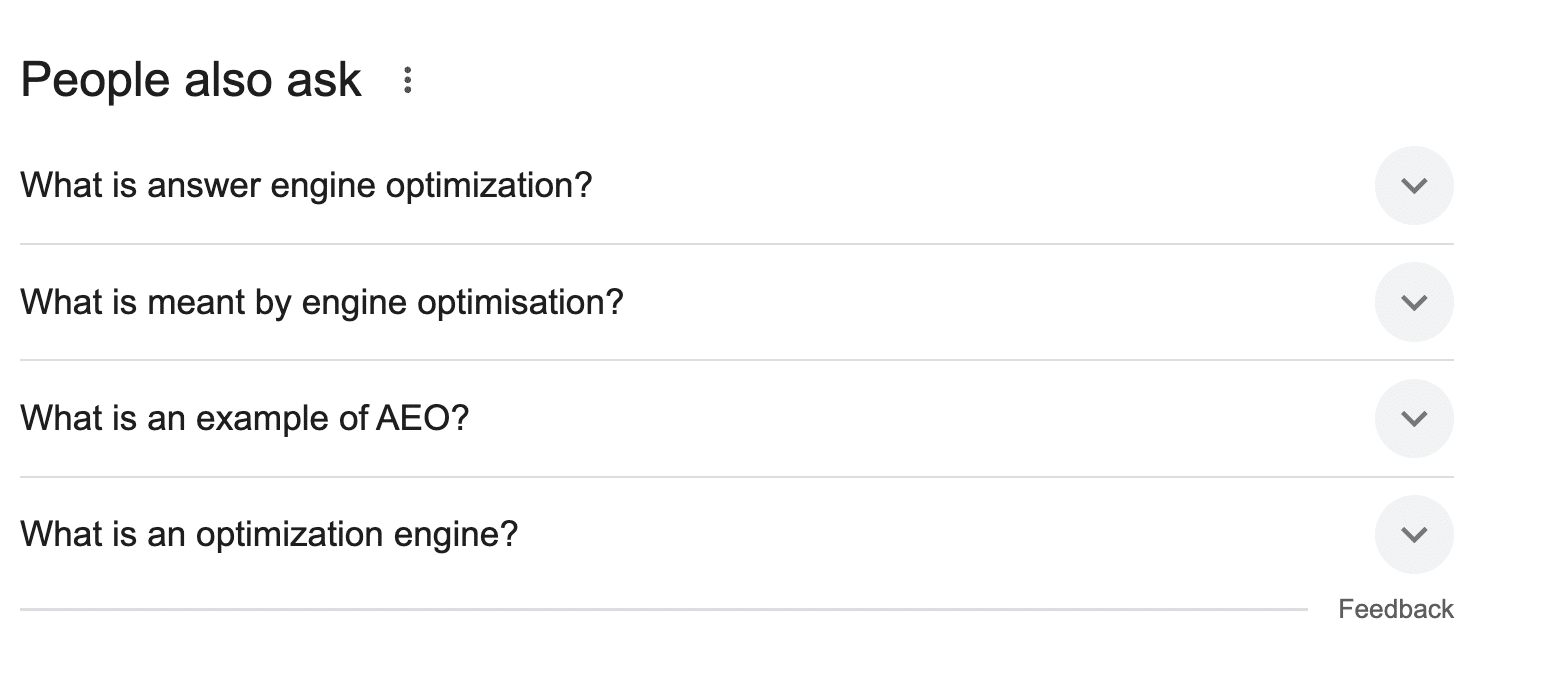
Task: Click the down-arrow icon on the last row
Action: (1414, 535)
